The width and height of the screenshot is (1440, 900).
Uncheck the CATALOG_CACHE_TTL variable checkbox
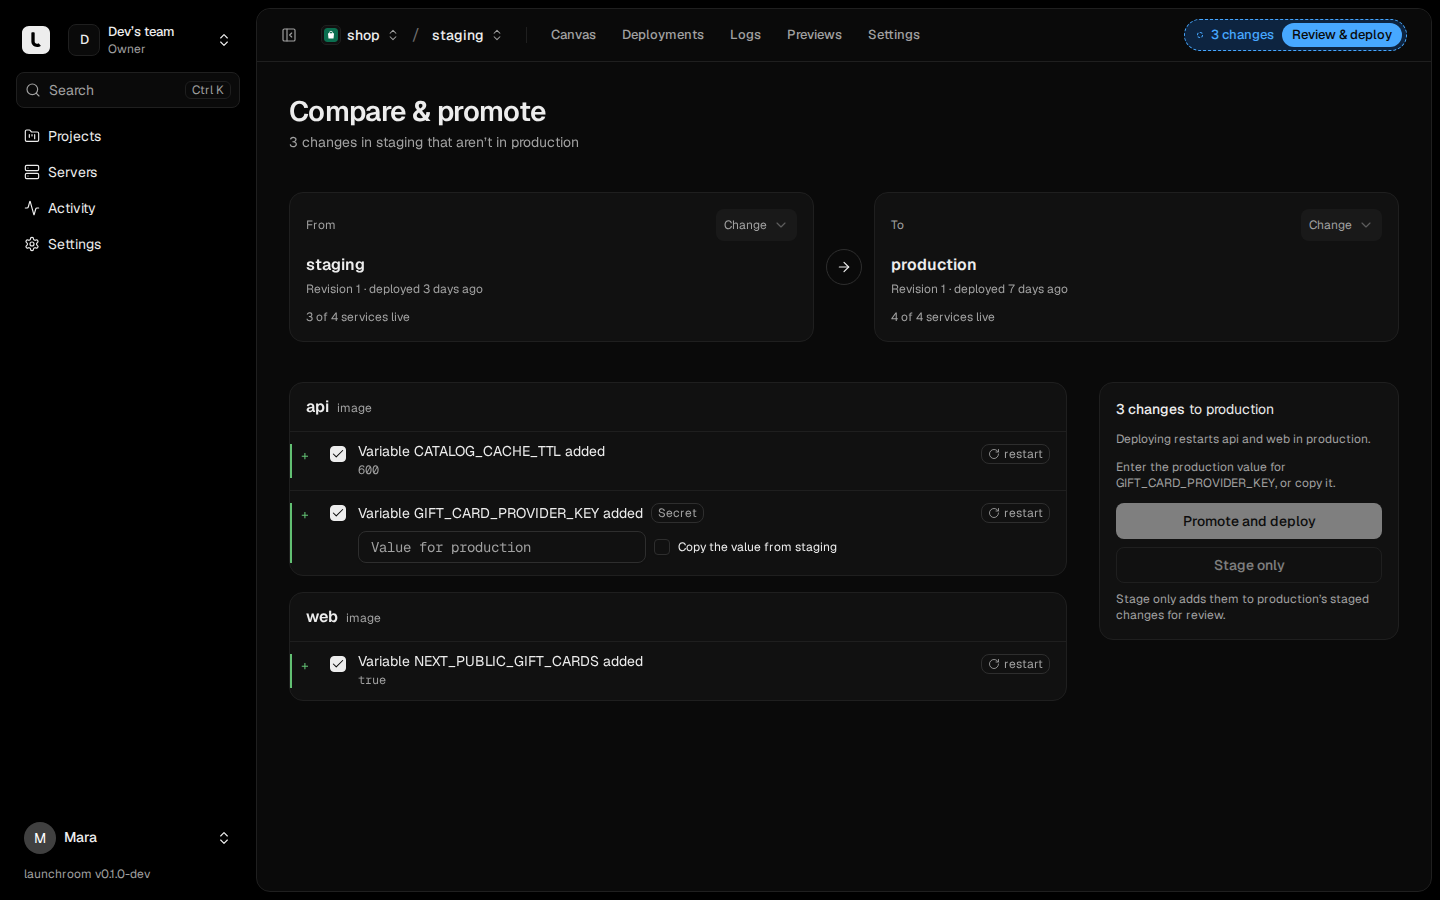(x=338, y=454)
